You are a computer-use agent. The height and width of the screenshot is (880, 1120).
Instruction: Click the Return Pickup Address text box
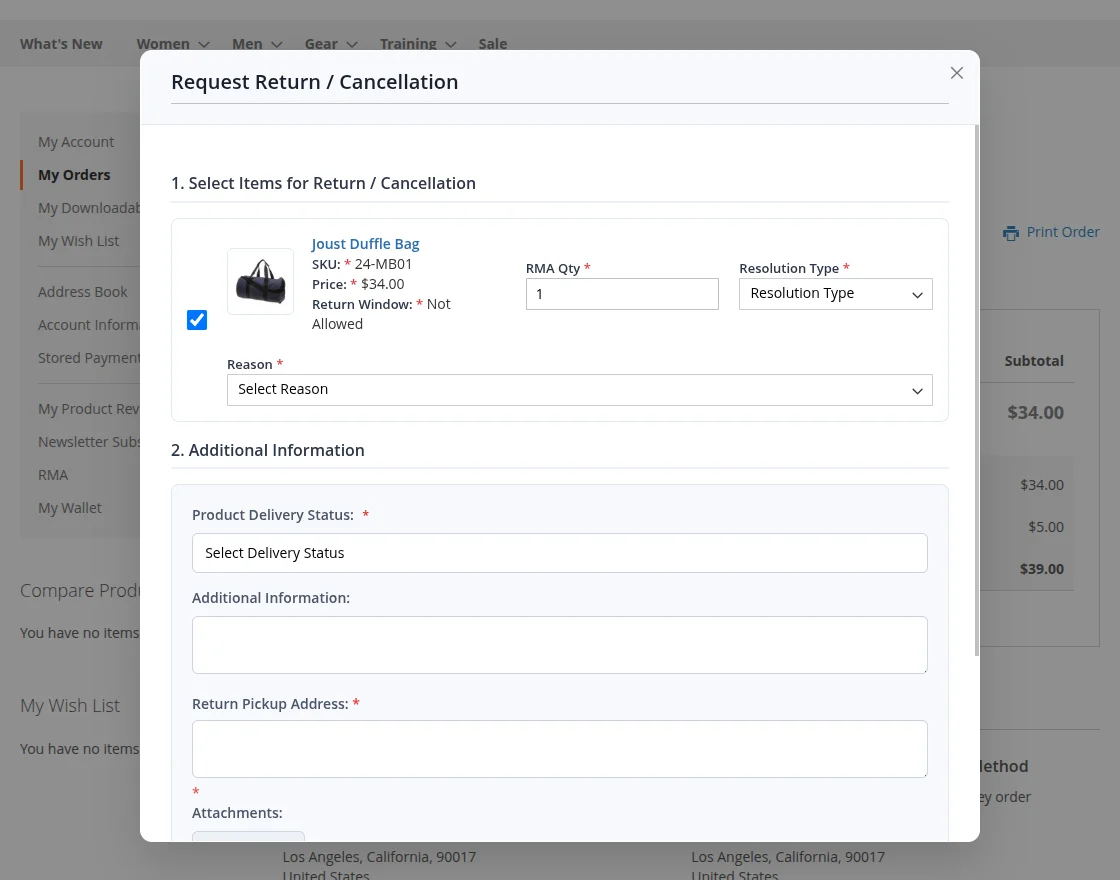559,749
